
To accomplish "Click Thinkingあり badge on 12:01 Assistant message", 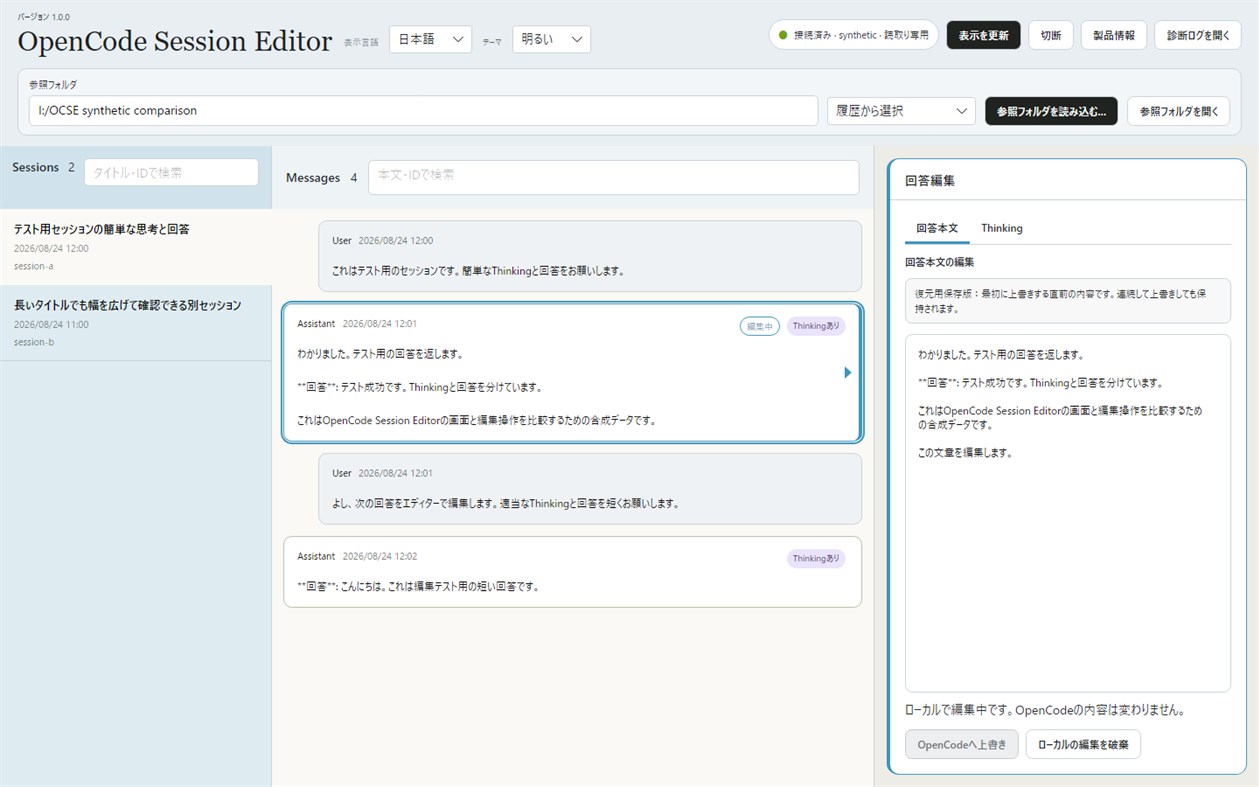I will click(x=816, y=326).
